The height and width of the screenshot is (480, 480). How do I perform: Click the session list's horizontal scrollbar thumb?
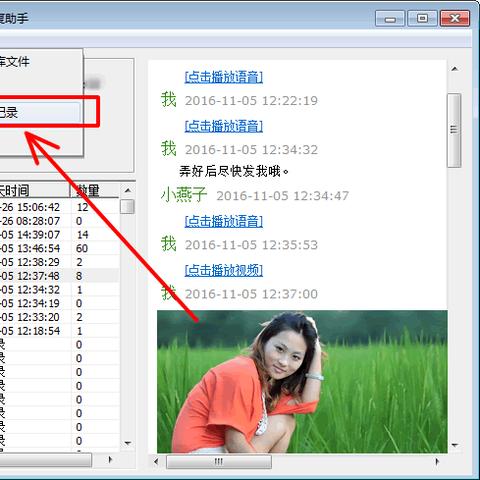46,460
